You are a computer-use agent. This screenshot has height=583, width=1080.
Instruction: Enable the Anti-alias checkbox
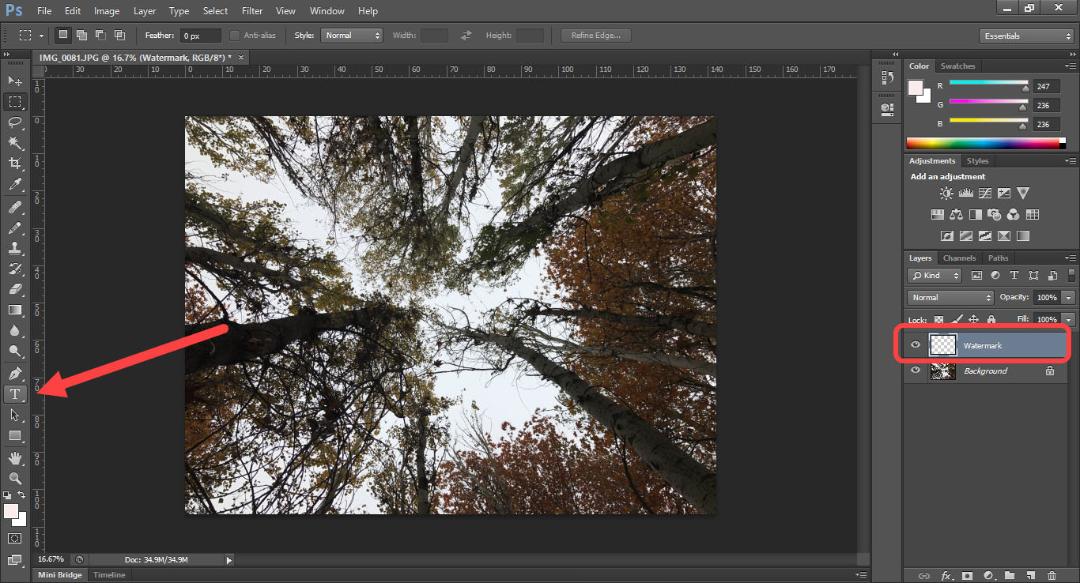coord(234,35)
